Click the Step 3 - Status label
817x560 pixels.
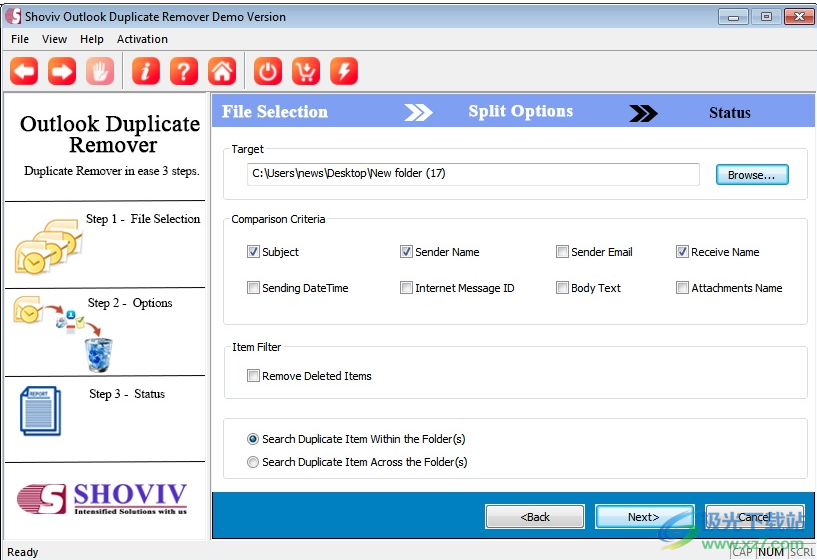(x=127, y=394)
